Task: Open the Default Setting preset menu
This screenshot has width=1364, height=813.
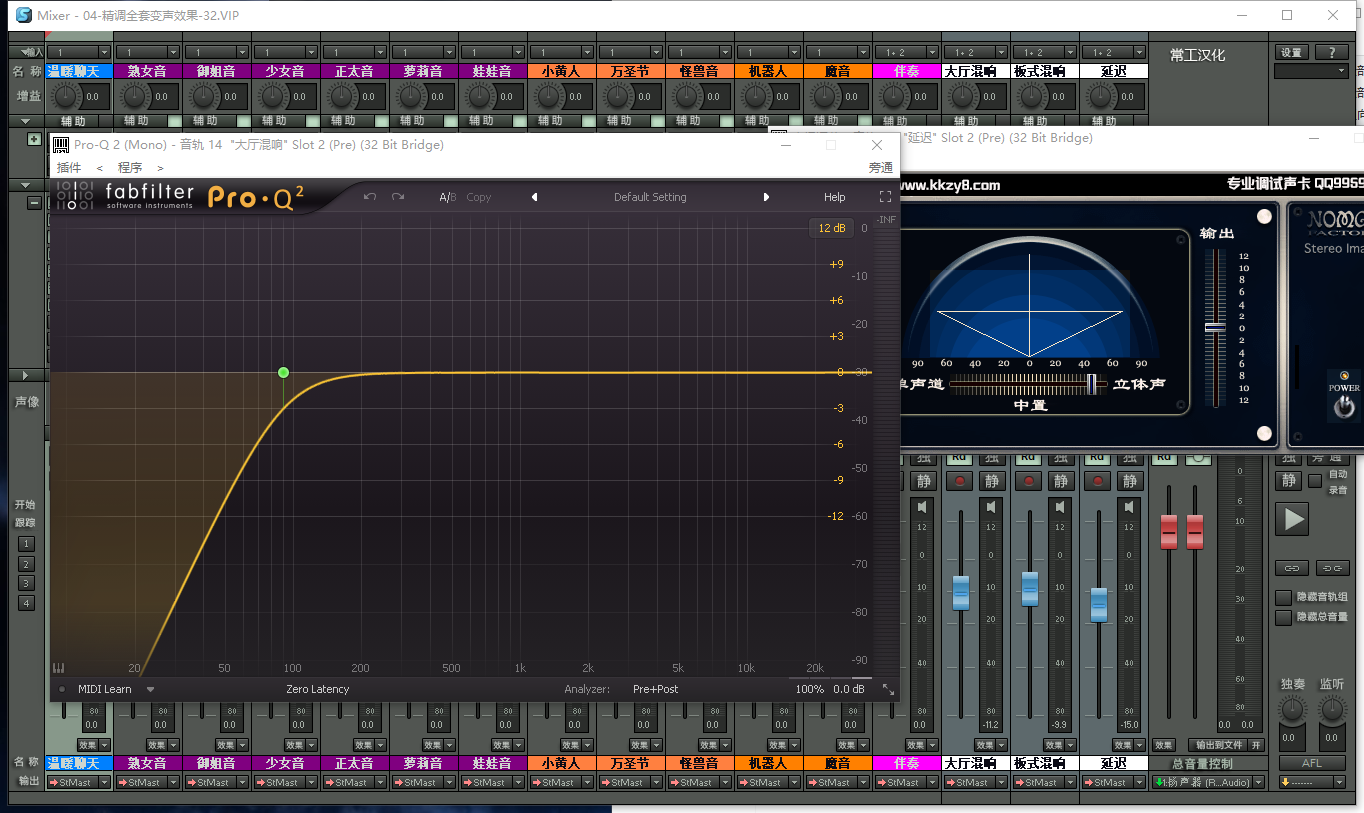Action: click(650, 197)
